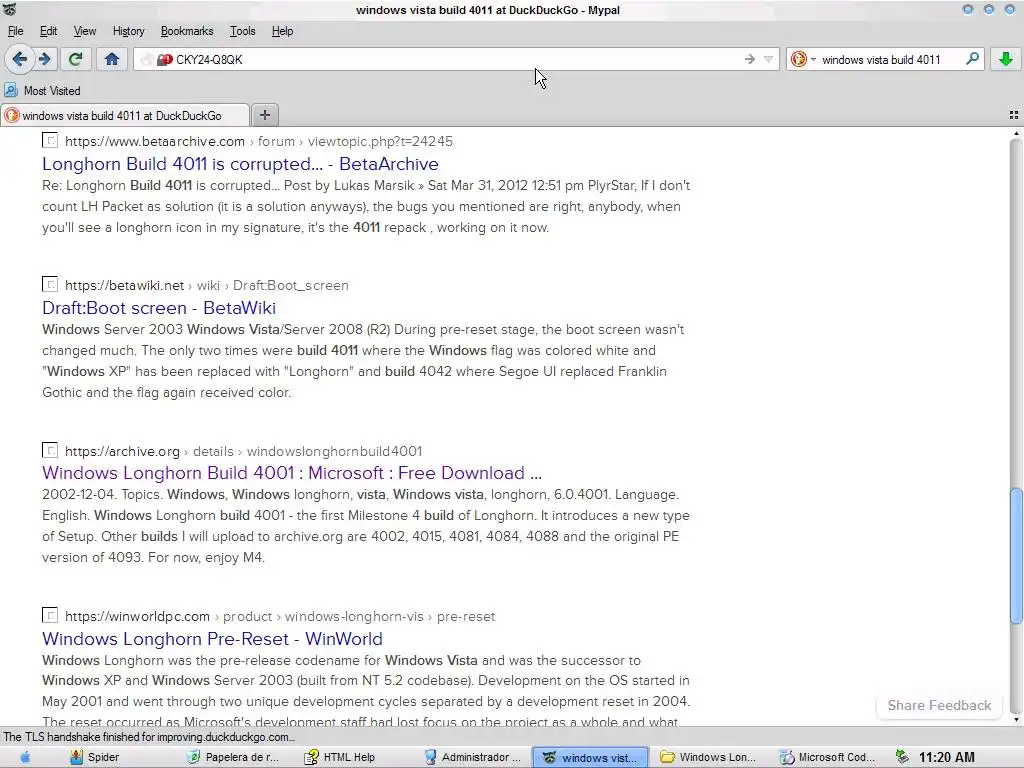Open the search engine selector dropdown
This screenshot has width=1024, height=768.
[803, 59]
